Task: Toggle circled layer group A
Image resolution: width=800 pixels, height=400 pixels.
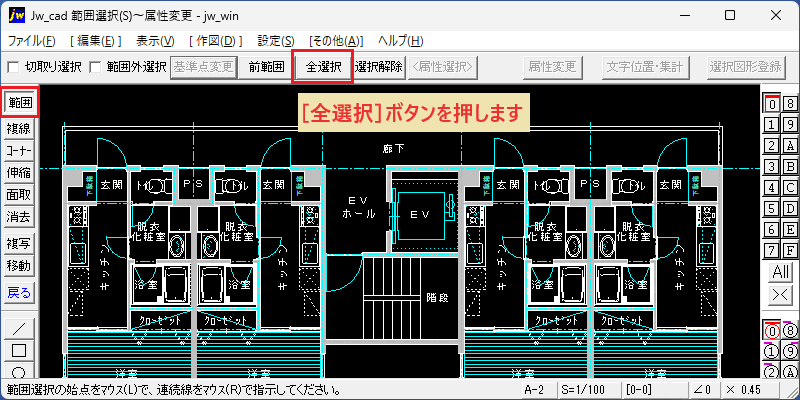Action: pyautogui.click(x=790, y=371)
